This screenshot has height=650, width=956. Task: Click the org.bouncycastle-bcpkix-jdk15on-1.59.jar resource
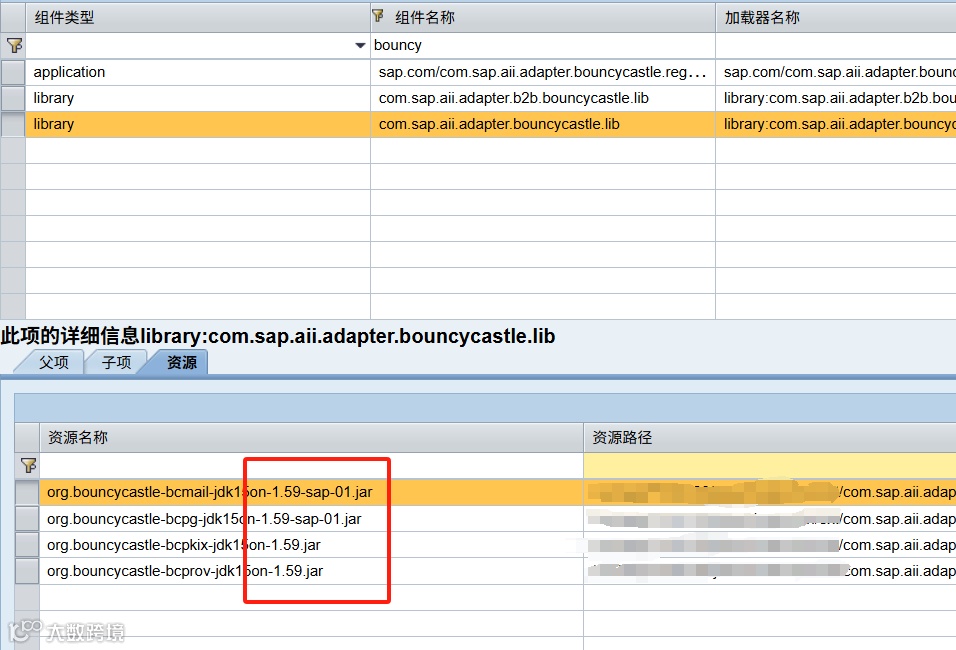pos(184,545)
